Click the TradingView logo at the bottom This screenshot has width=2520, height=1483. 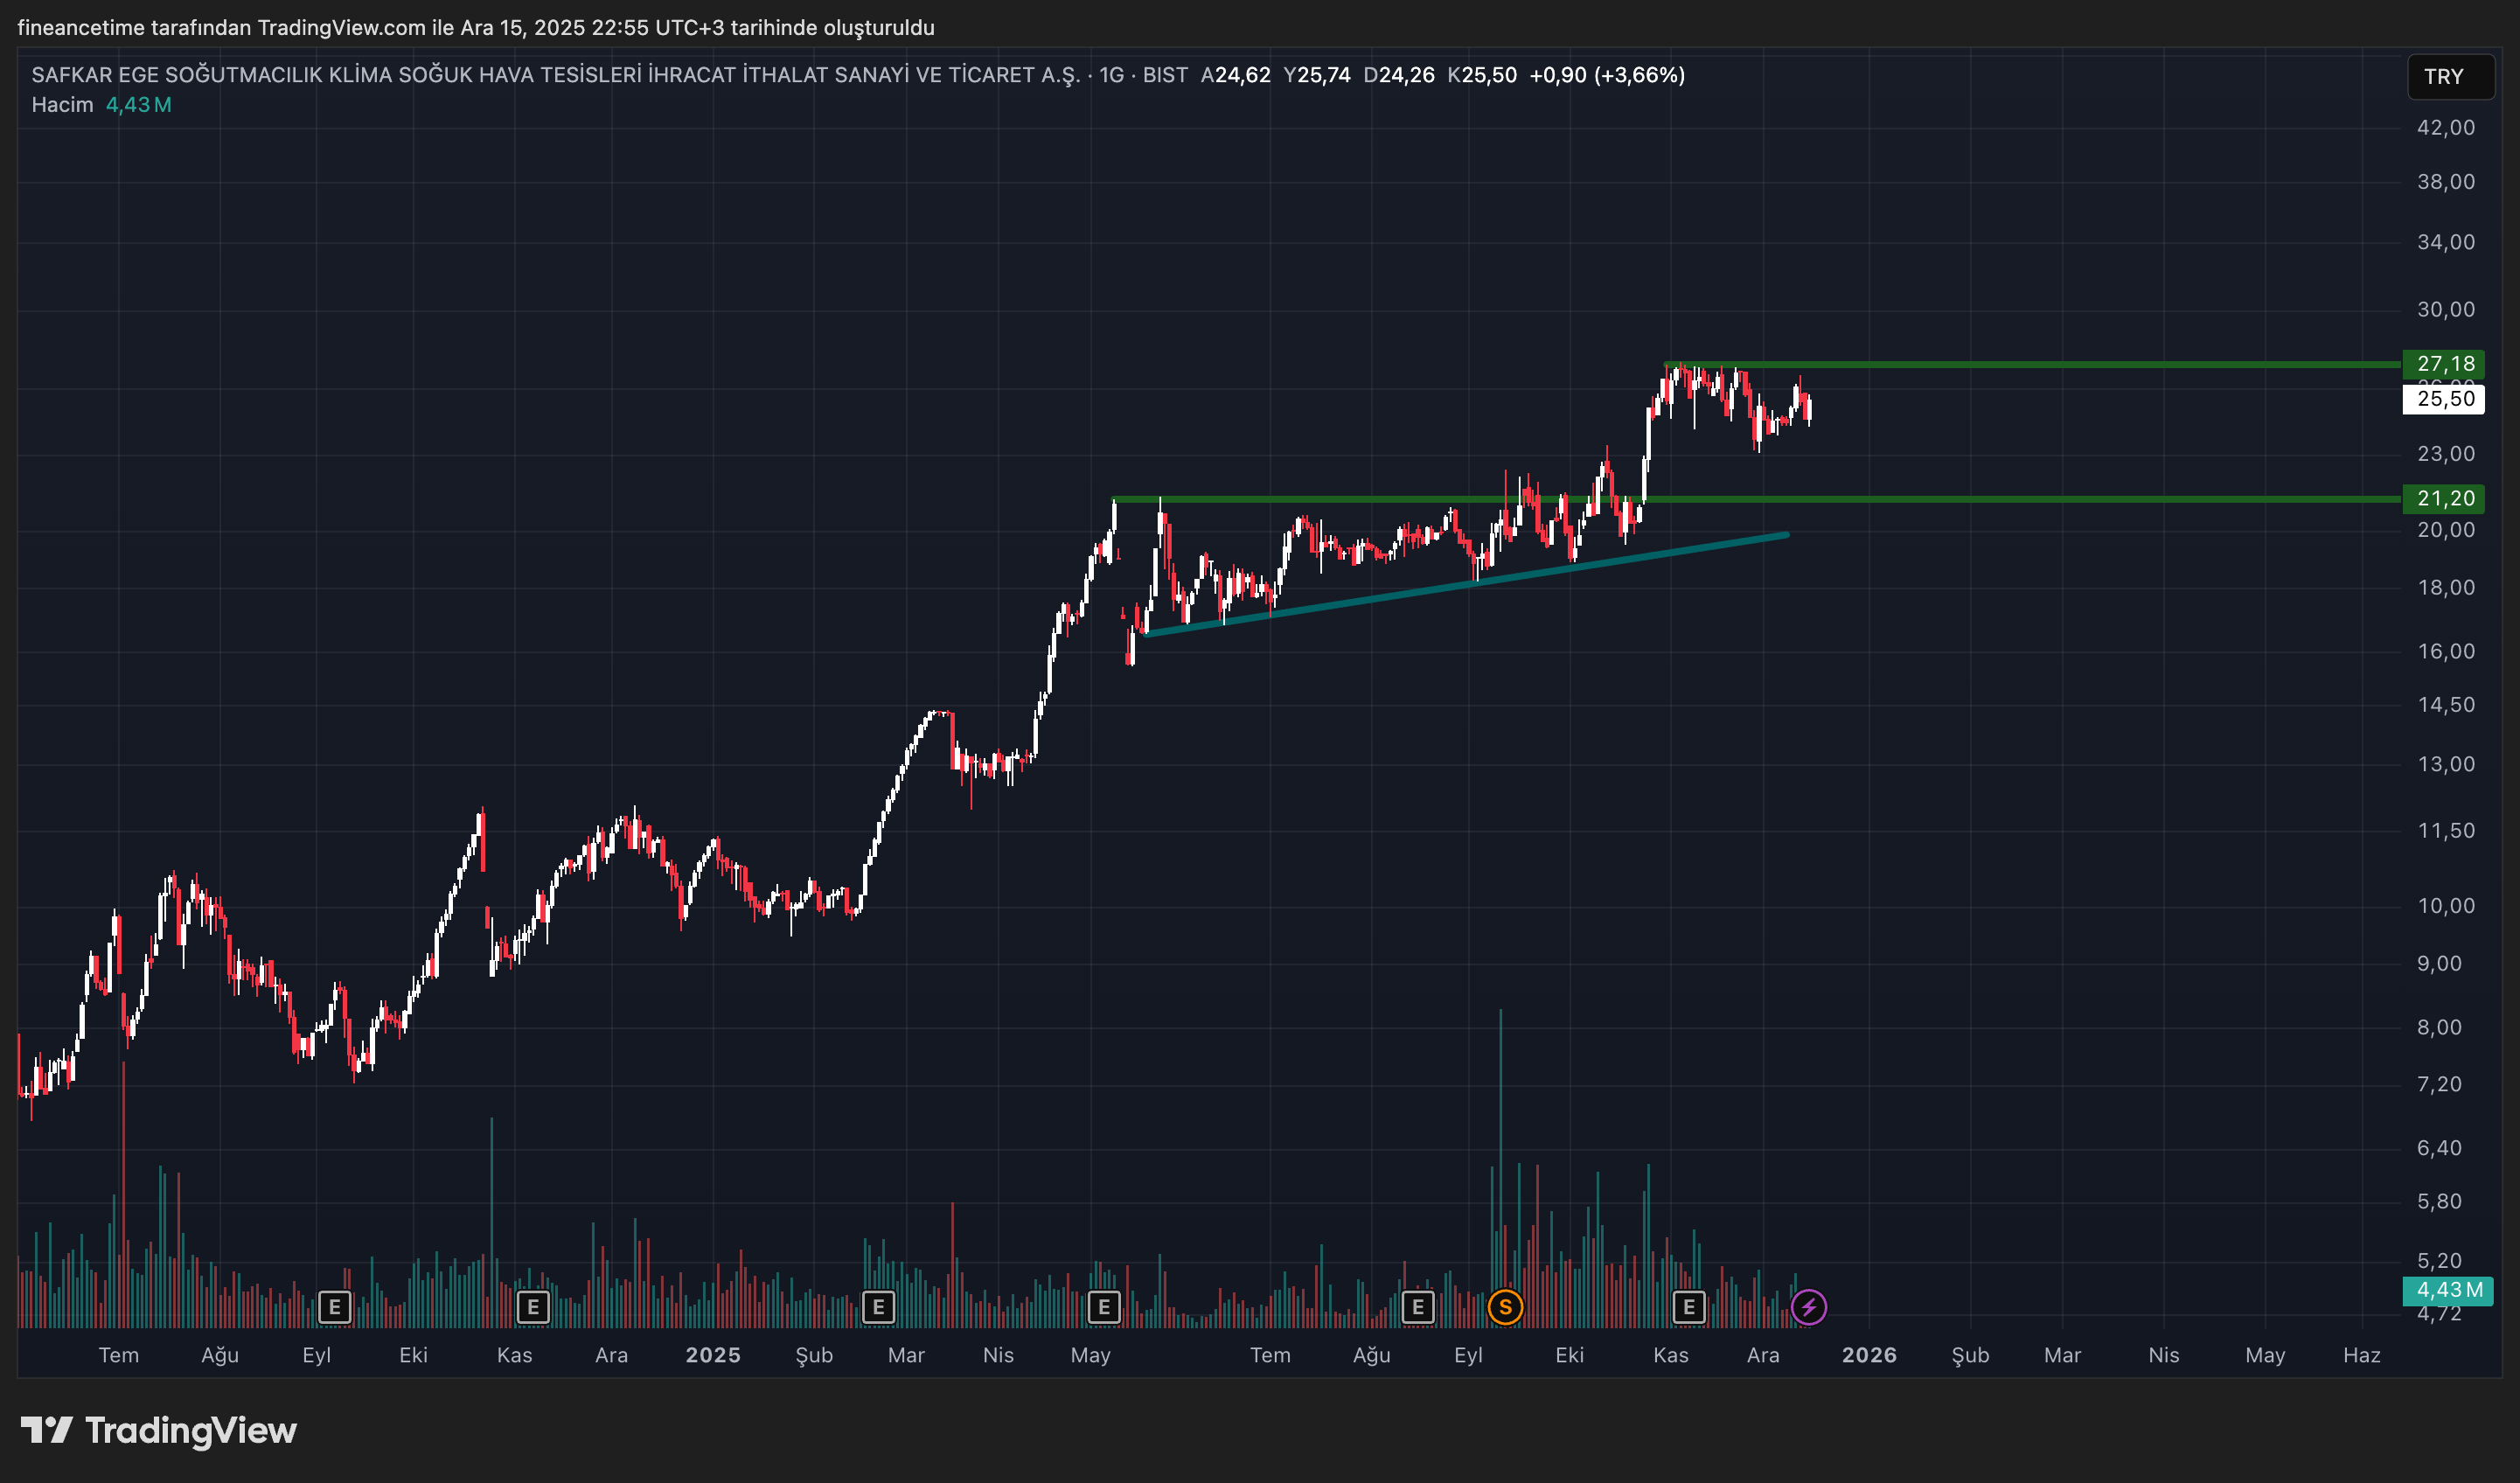coord(159,1431)
